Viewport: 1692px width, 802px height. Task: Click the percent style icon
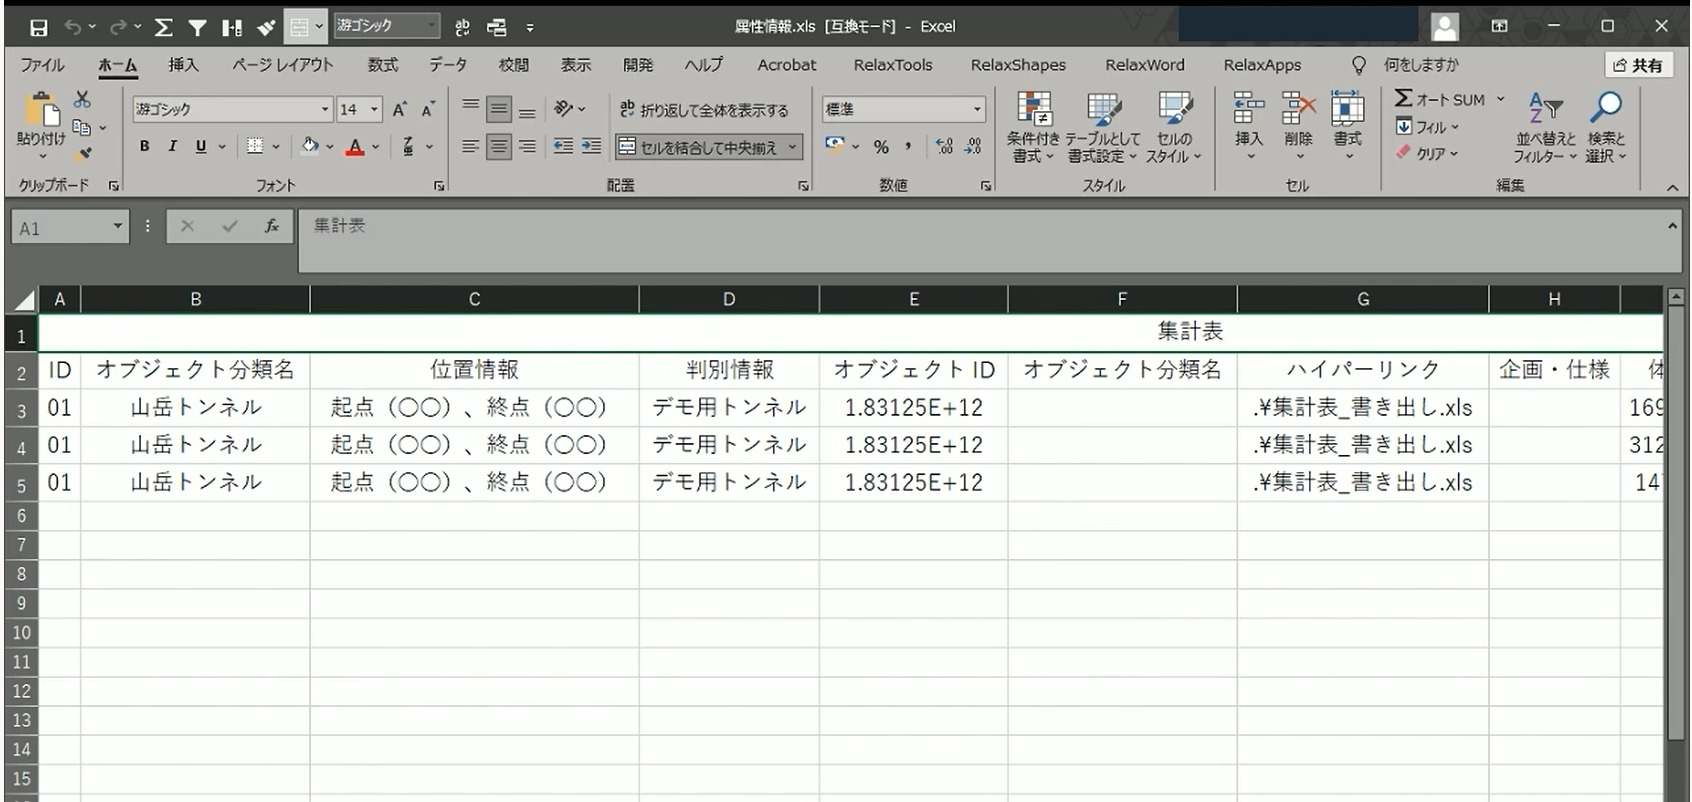881,147
